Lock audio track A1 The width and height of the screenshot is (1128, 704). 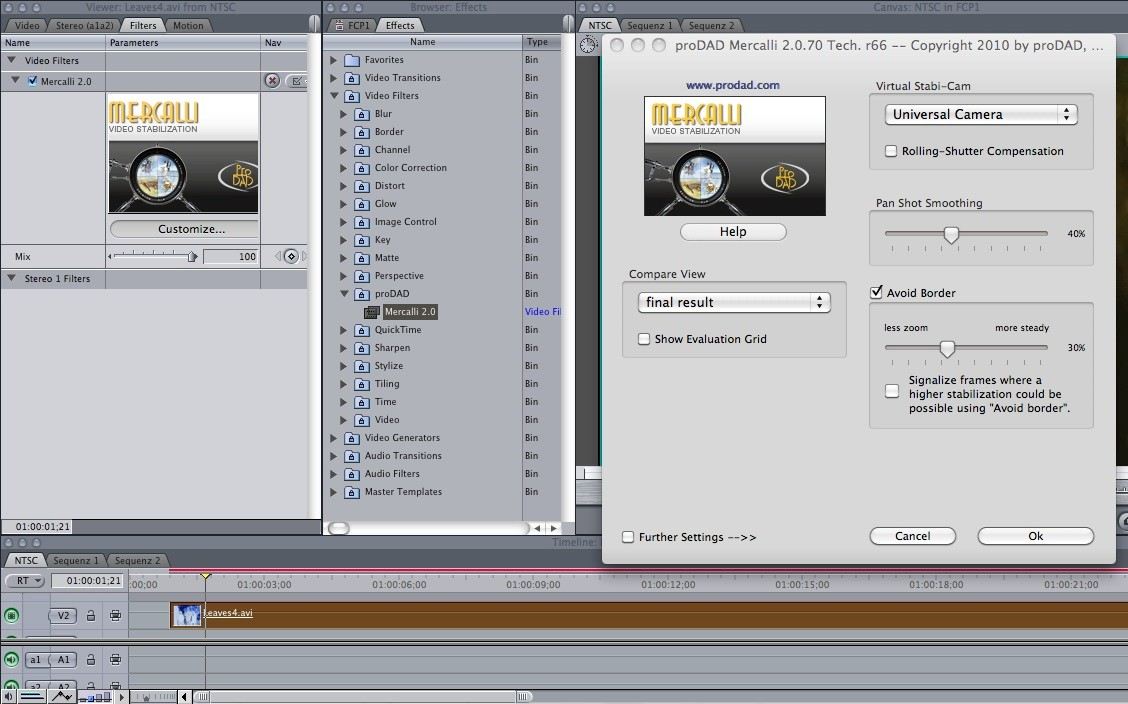click(x=91, y=659)
